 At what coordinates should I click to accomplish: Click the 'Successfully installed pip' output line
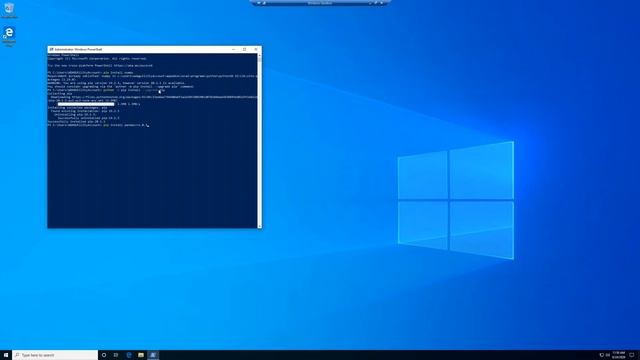[76, 122]
